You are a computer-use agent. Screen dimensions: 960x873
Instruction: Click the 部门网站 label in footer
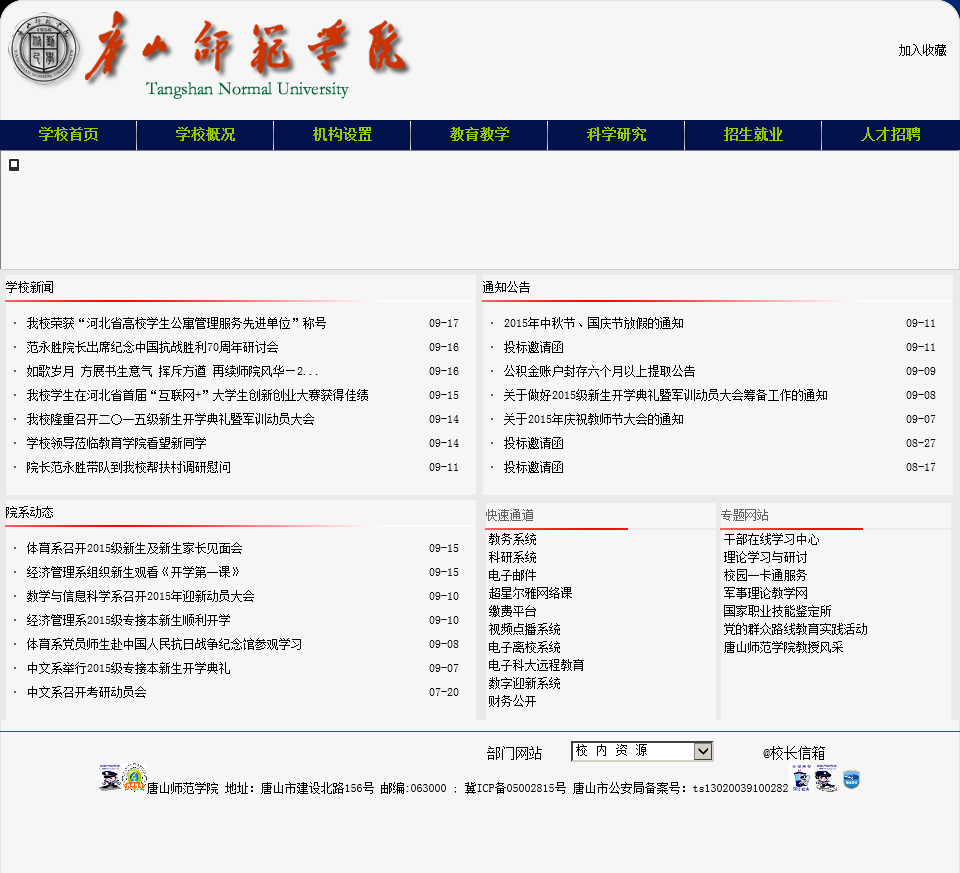coord(514,754)
